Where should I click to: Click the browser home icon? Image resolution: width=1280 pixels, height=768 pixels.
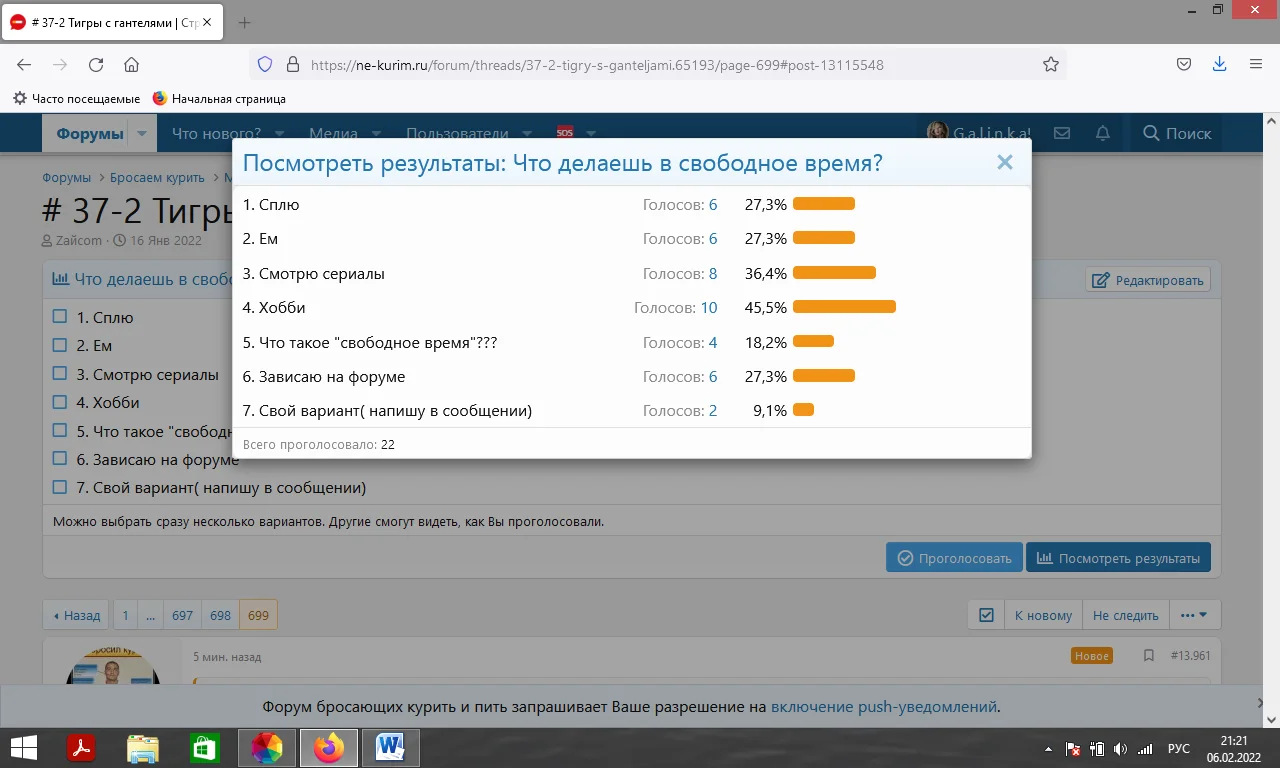[131, 65]
